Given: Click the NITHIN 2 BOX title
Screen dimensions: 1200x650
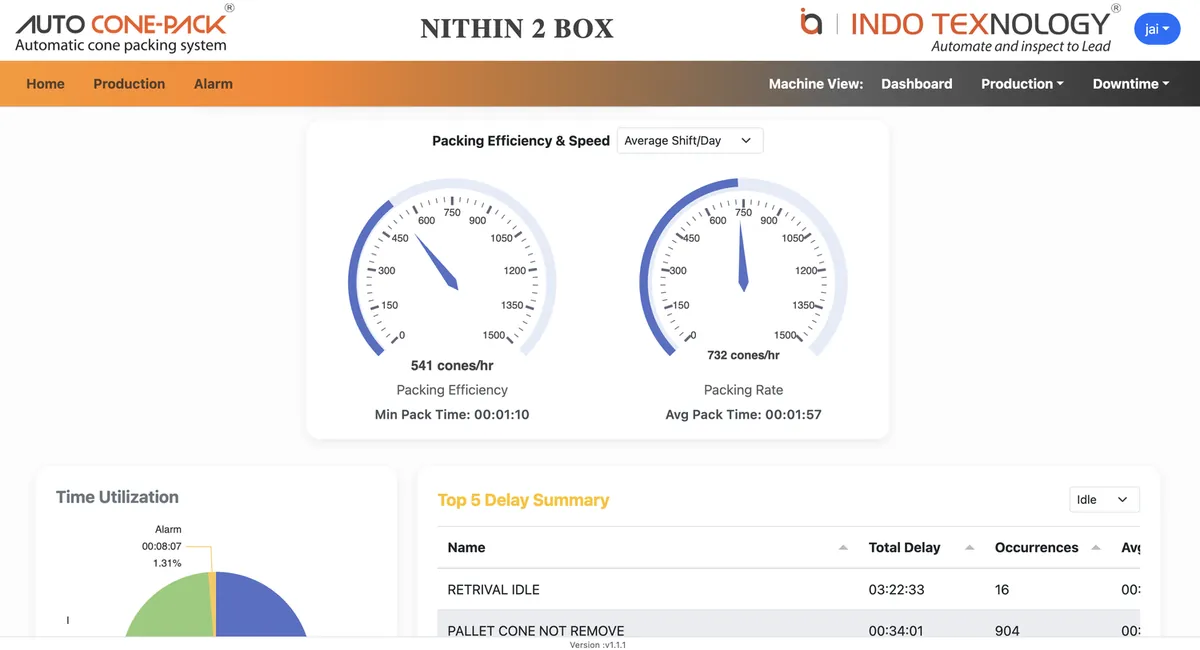Looking at the screenshot, I should (x=517, y=29).
